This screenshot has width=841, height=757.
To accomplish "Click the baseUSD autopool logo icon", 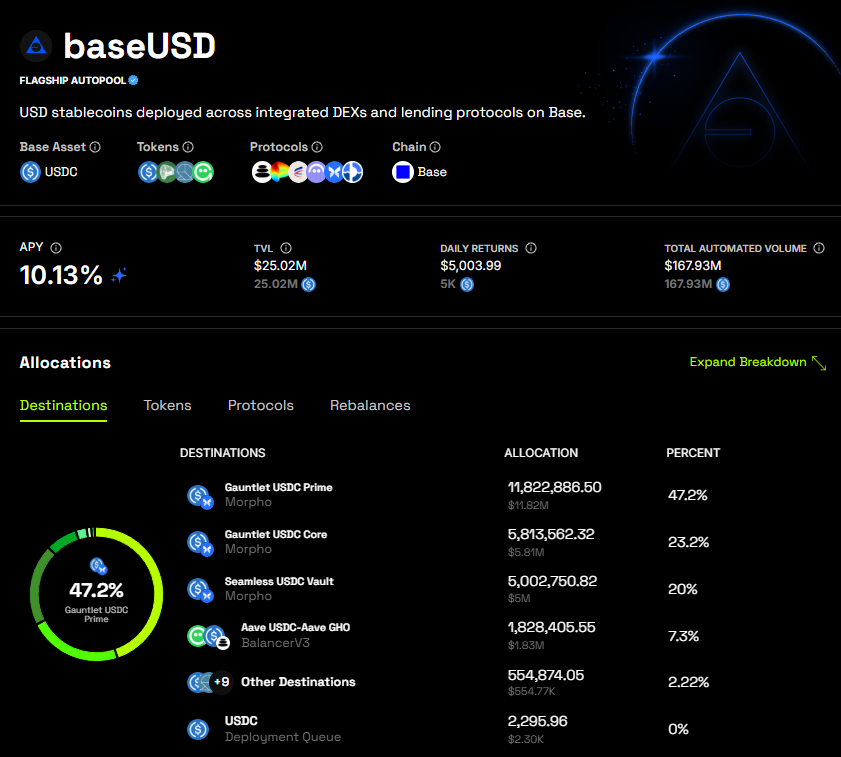I will (x=36, y=46).
